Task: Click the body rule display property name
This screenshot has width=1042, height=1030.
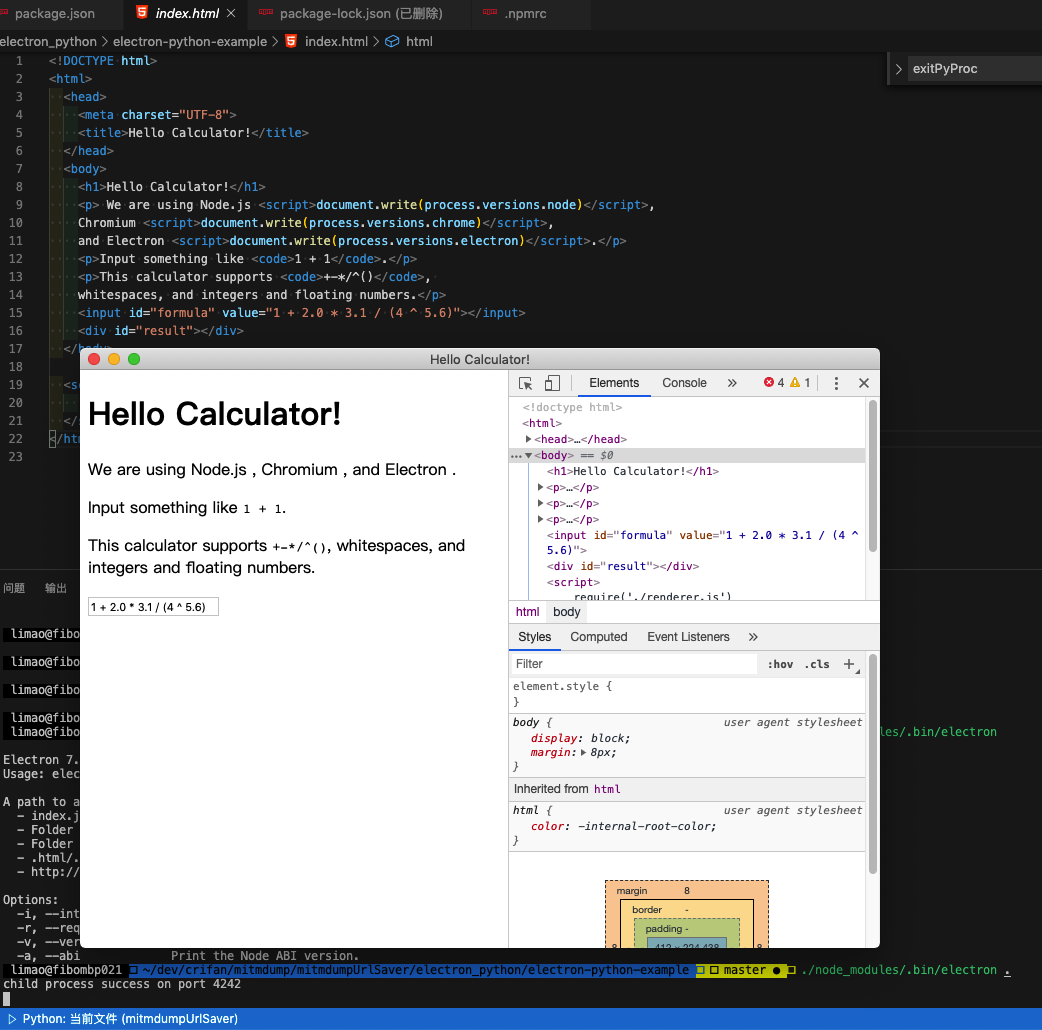Action: click(554, 738)
